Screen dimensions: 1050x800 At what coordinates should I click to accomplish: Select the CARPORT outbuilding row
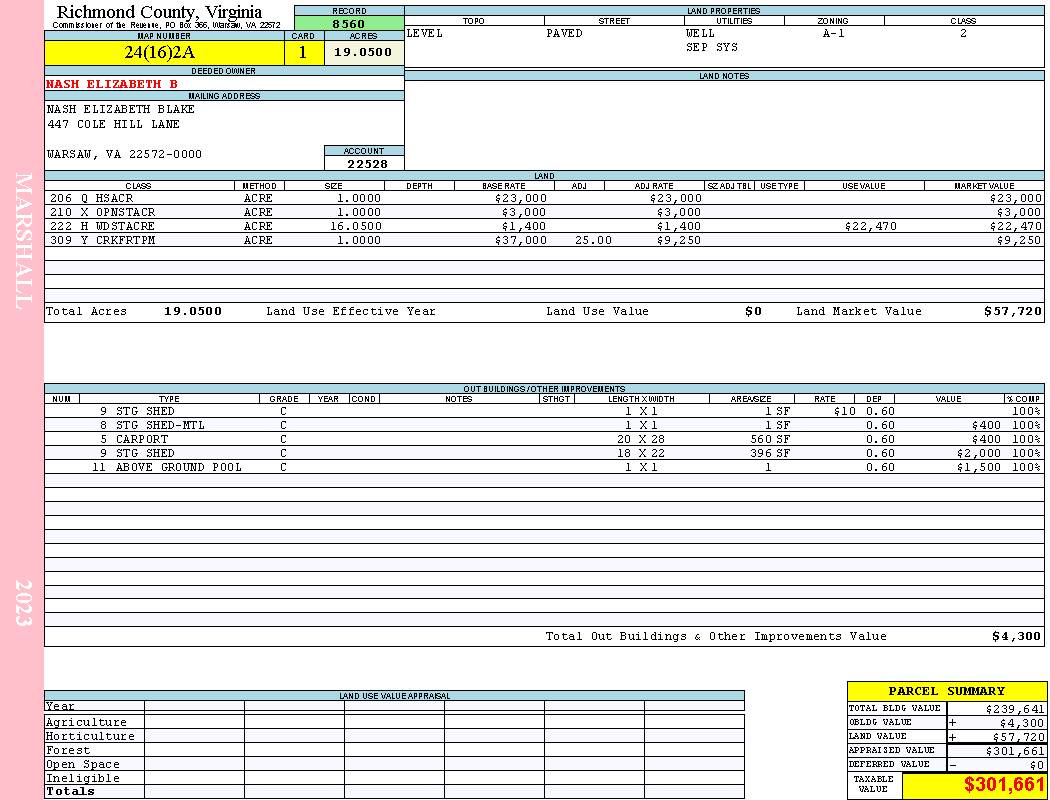[x=544, y=439]
